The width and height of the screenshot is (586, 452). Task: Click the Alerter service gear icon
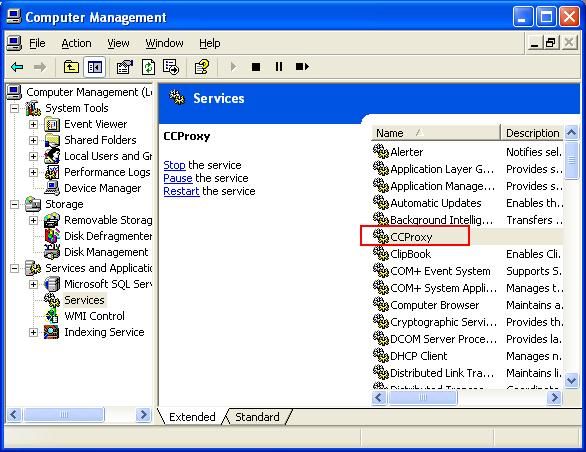pyautogui.click(x=381, y=151)
